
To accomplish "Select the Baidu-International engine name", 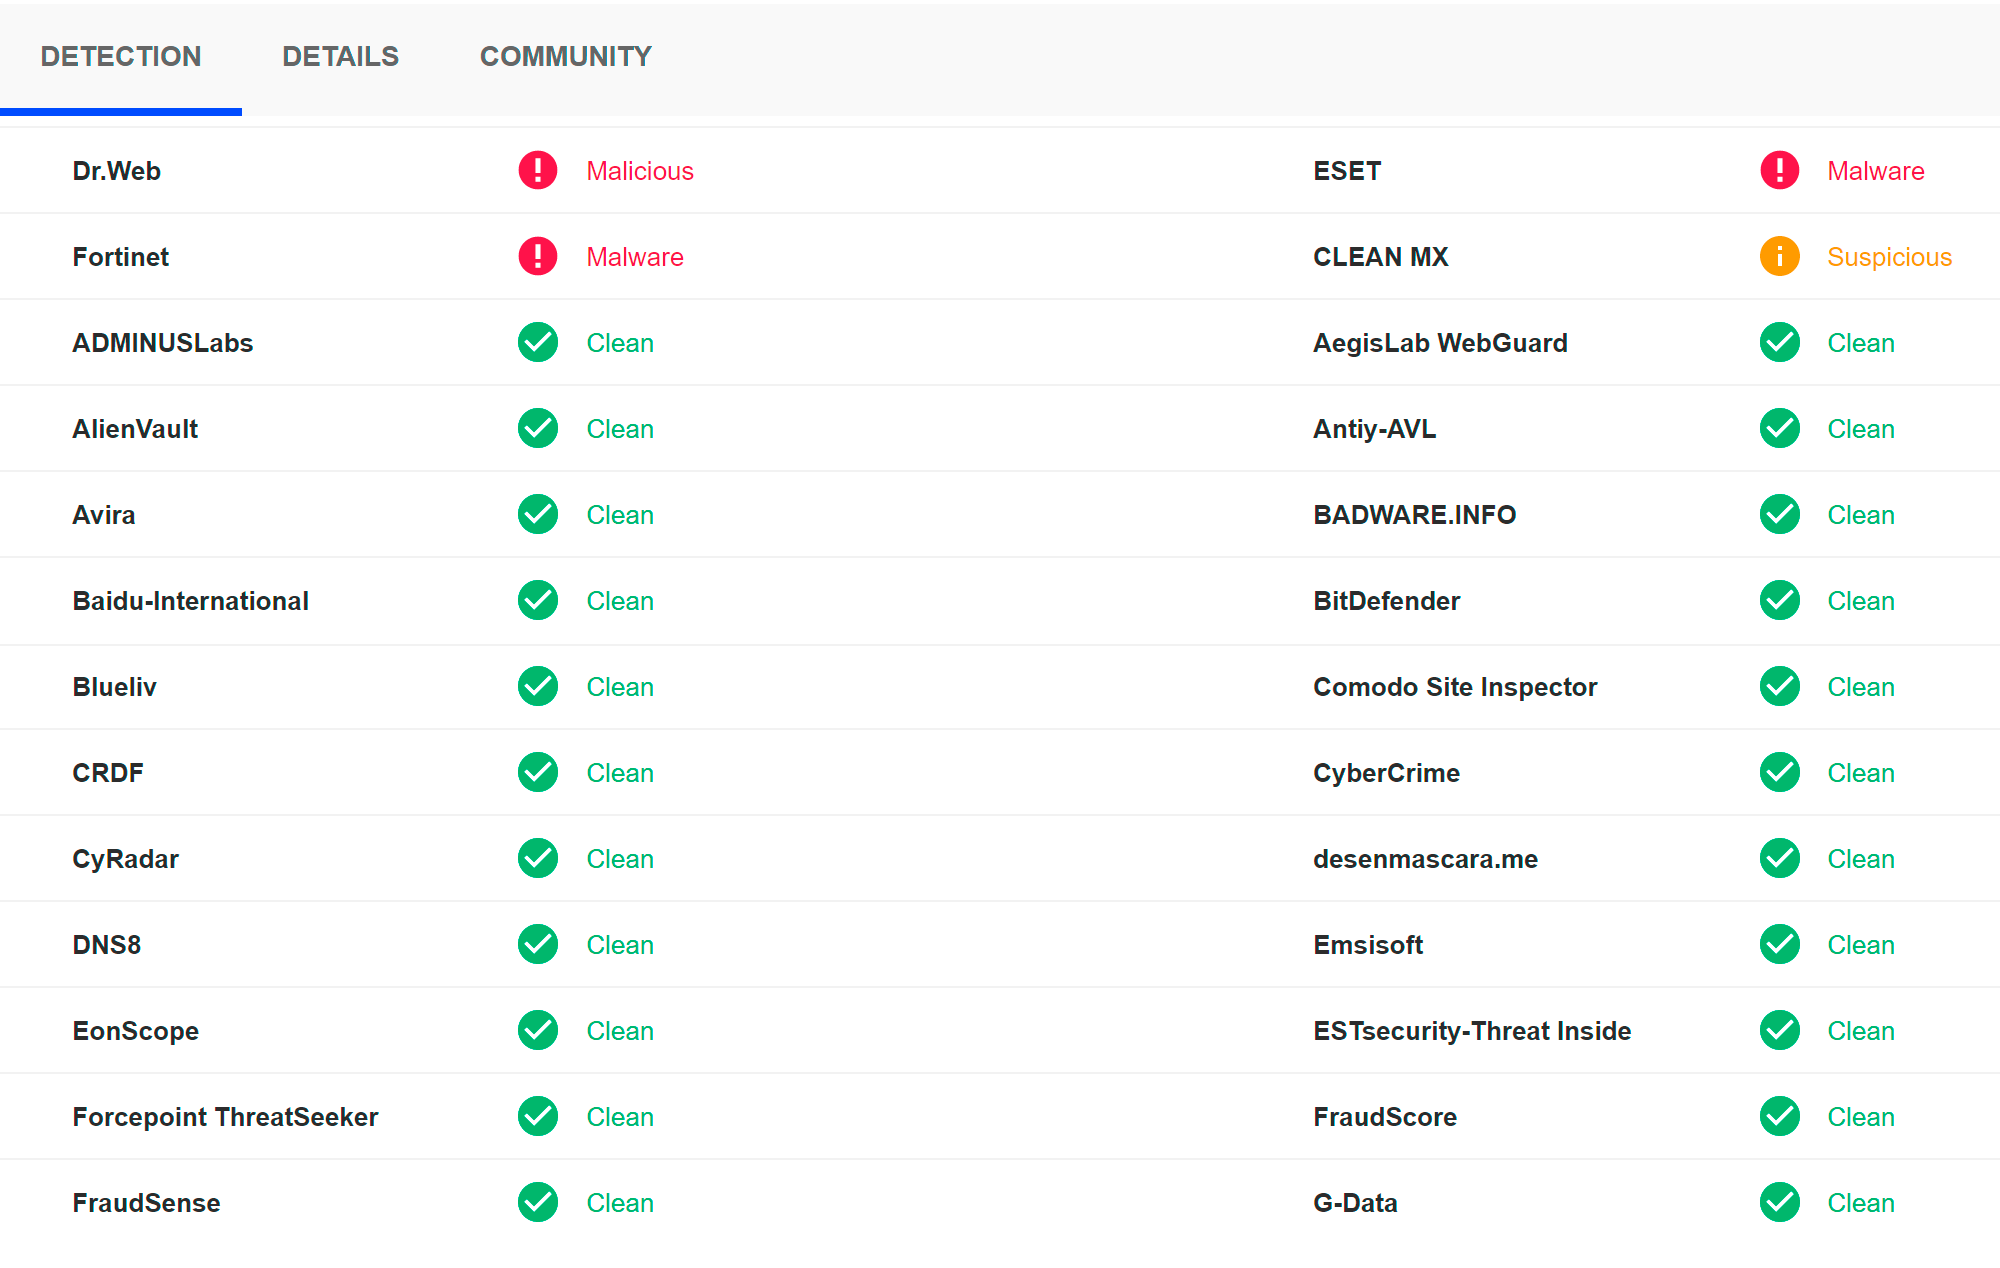I will pos(191,601).
